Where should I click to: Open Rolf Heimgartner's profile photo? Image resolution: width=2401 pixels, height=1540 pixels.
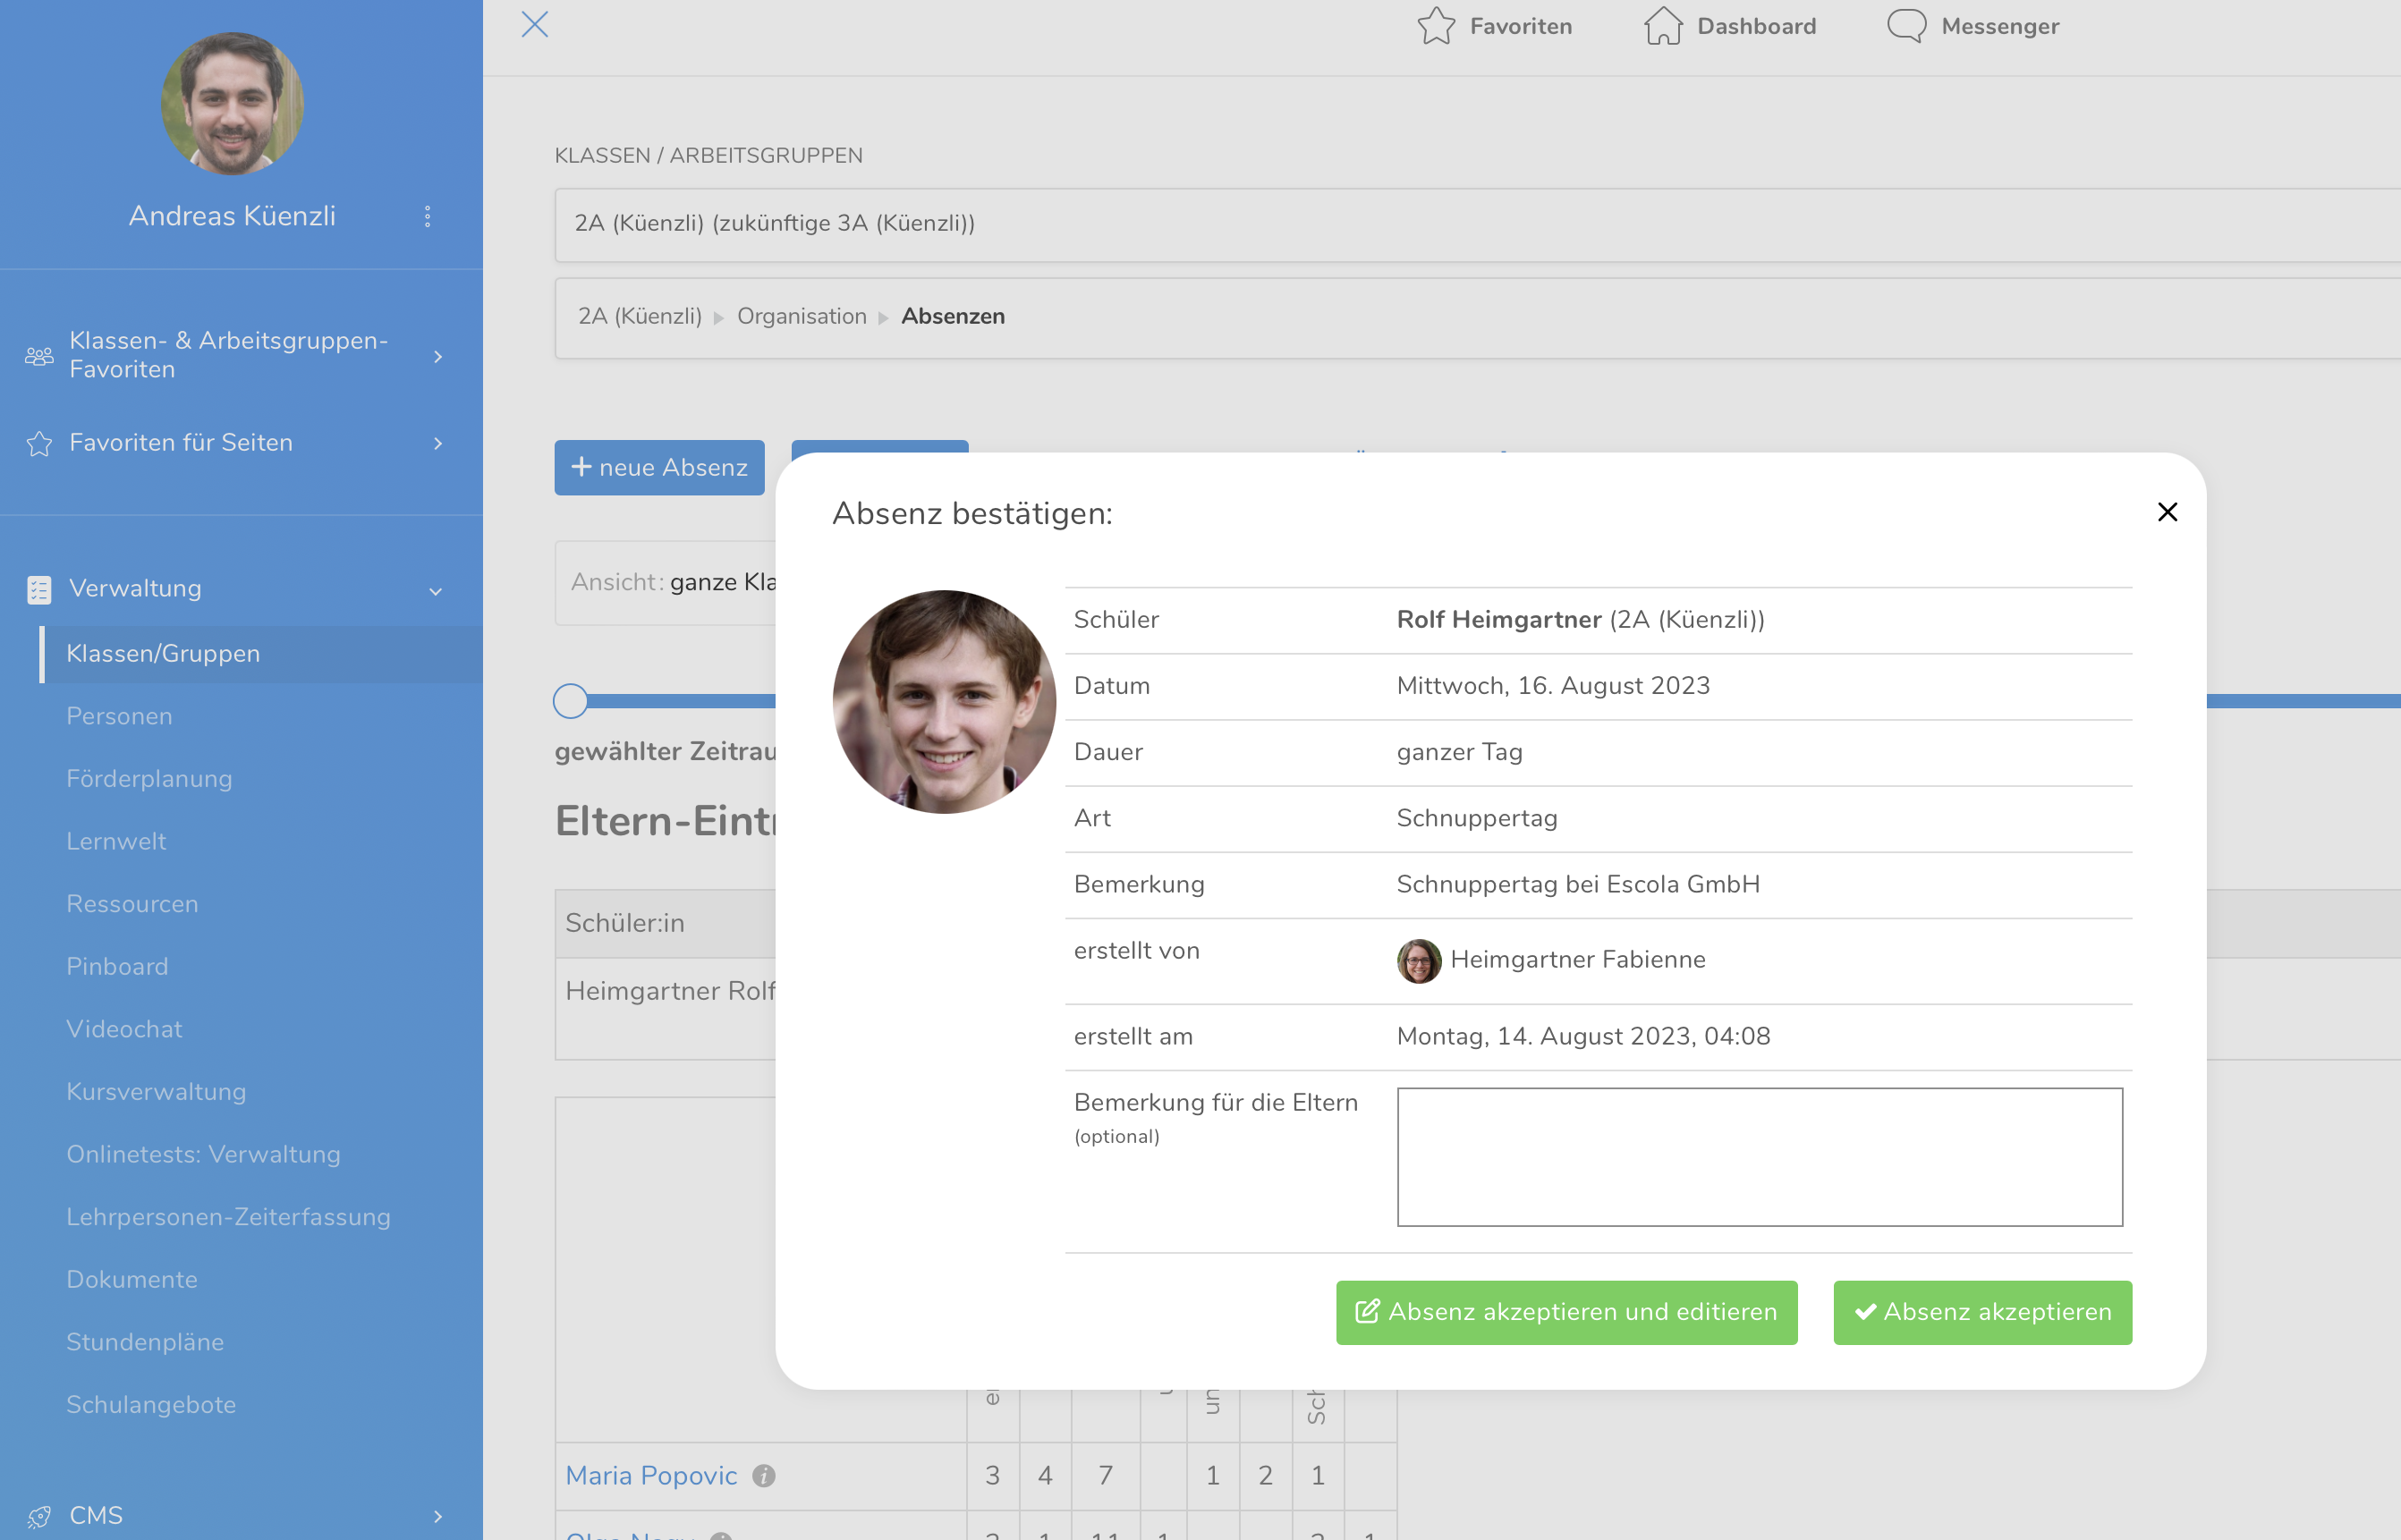tap(944, 701)
